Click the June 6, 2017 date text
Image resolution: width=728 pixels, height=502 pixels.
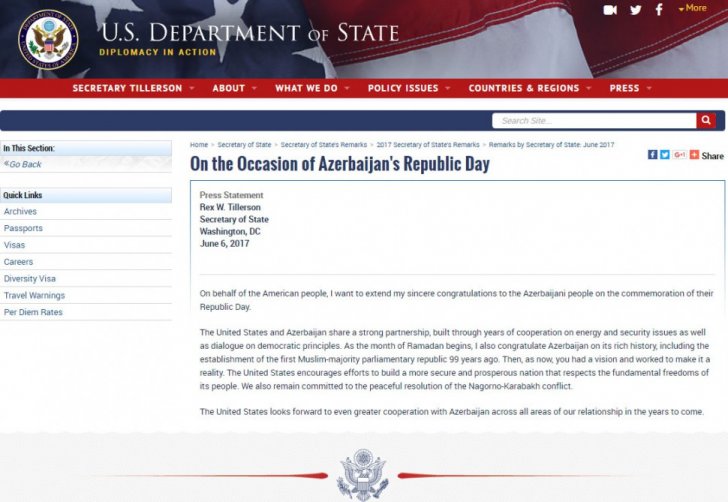coord(224,243)
